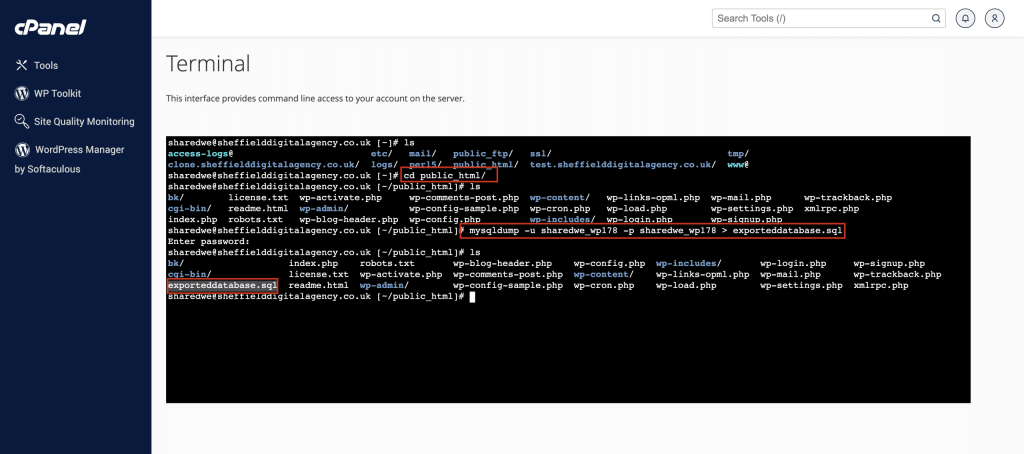Click the WP Toolkit WordPress icon
Screen dimensions: 1024x454
[x=22, y=93]
